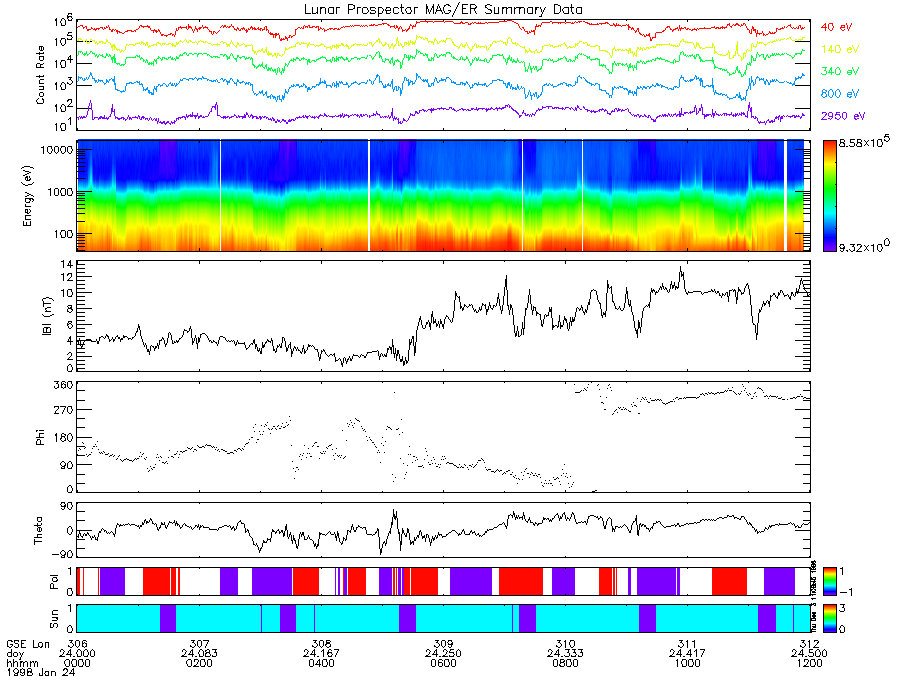Click the 'Phi' axis label
The width and height of the screenshot is (900, 700).
click(40, 437)
